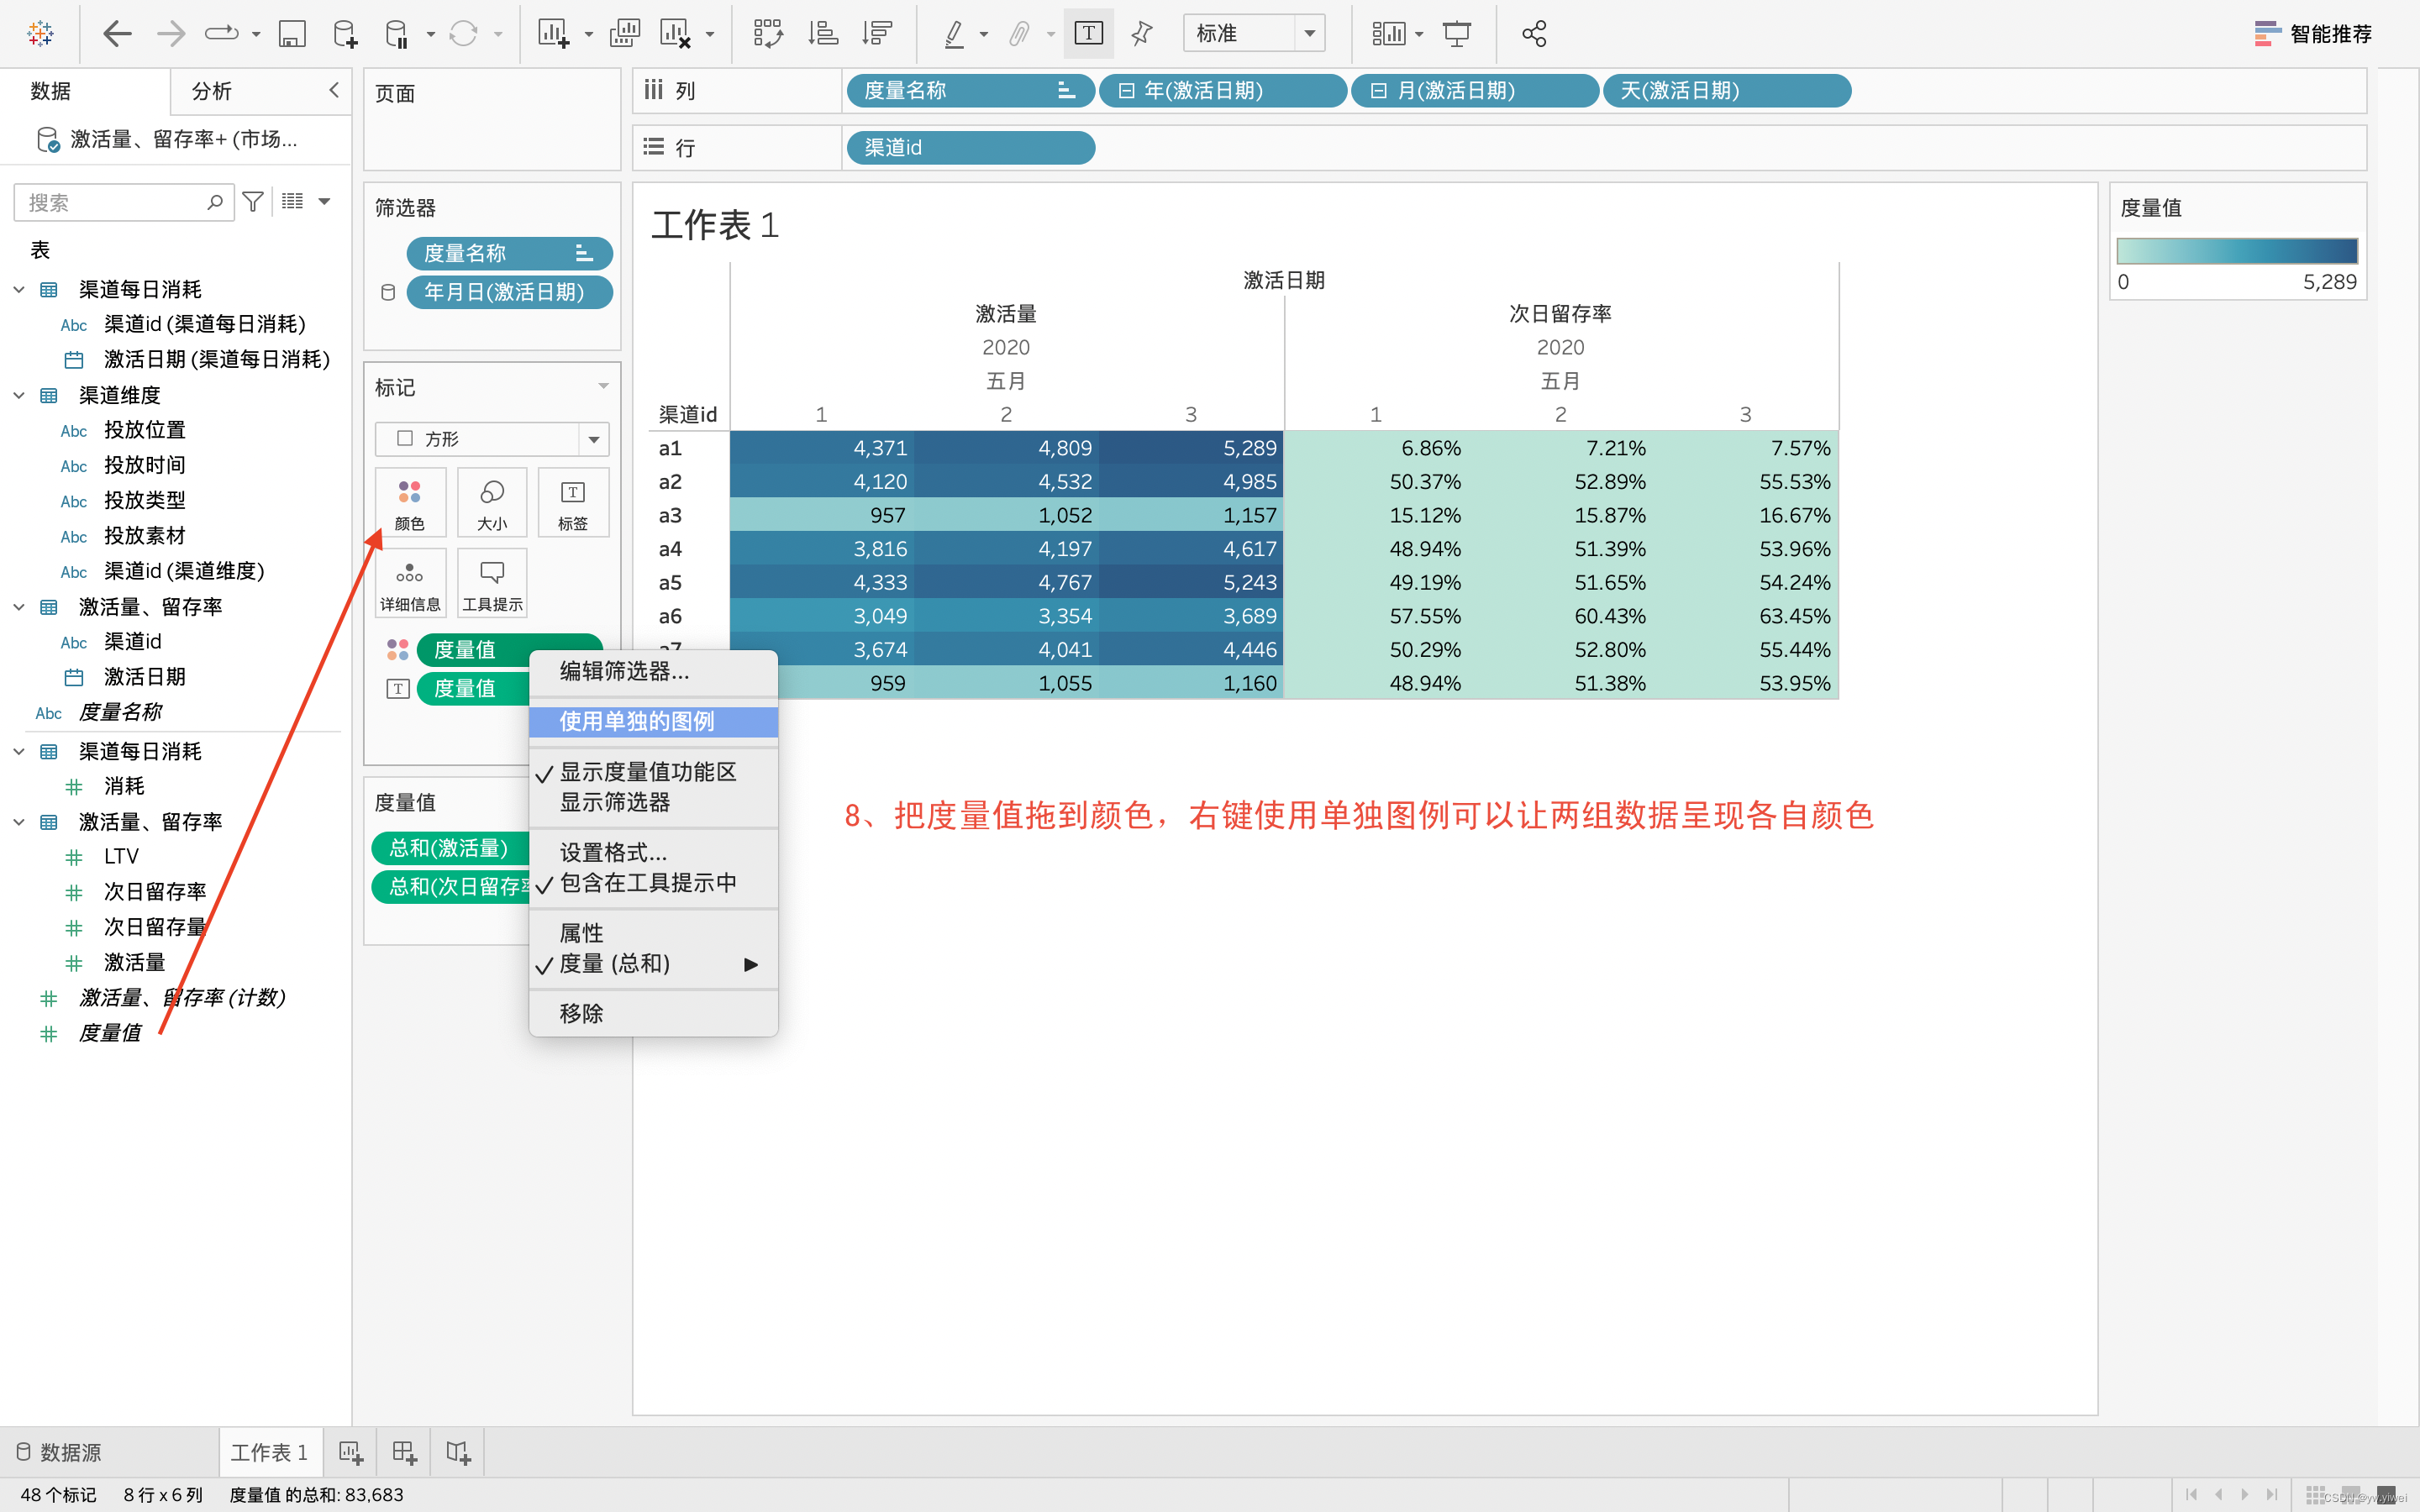This screenshot has width=2420, height=1512.
Task: Open the 工具提示 tooltip mark card
Action: click(492, 583)
